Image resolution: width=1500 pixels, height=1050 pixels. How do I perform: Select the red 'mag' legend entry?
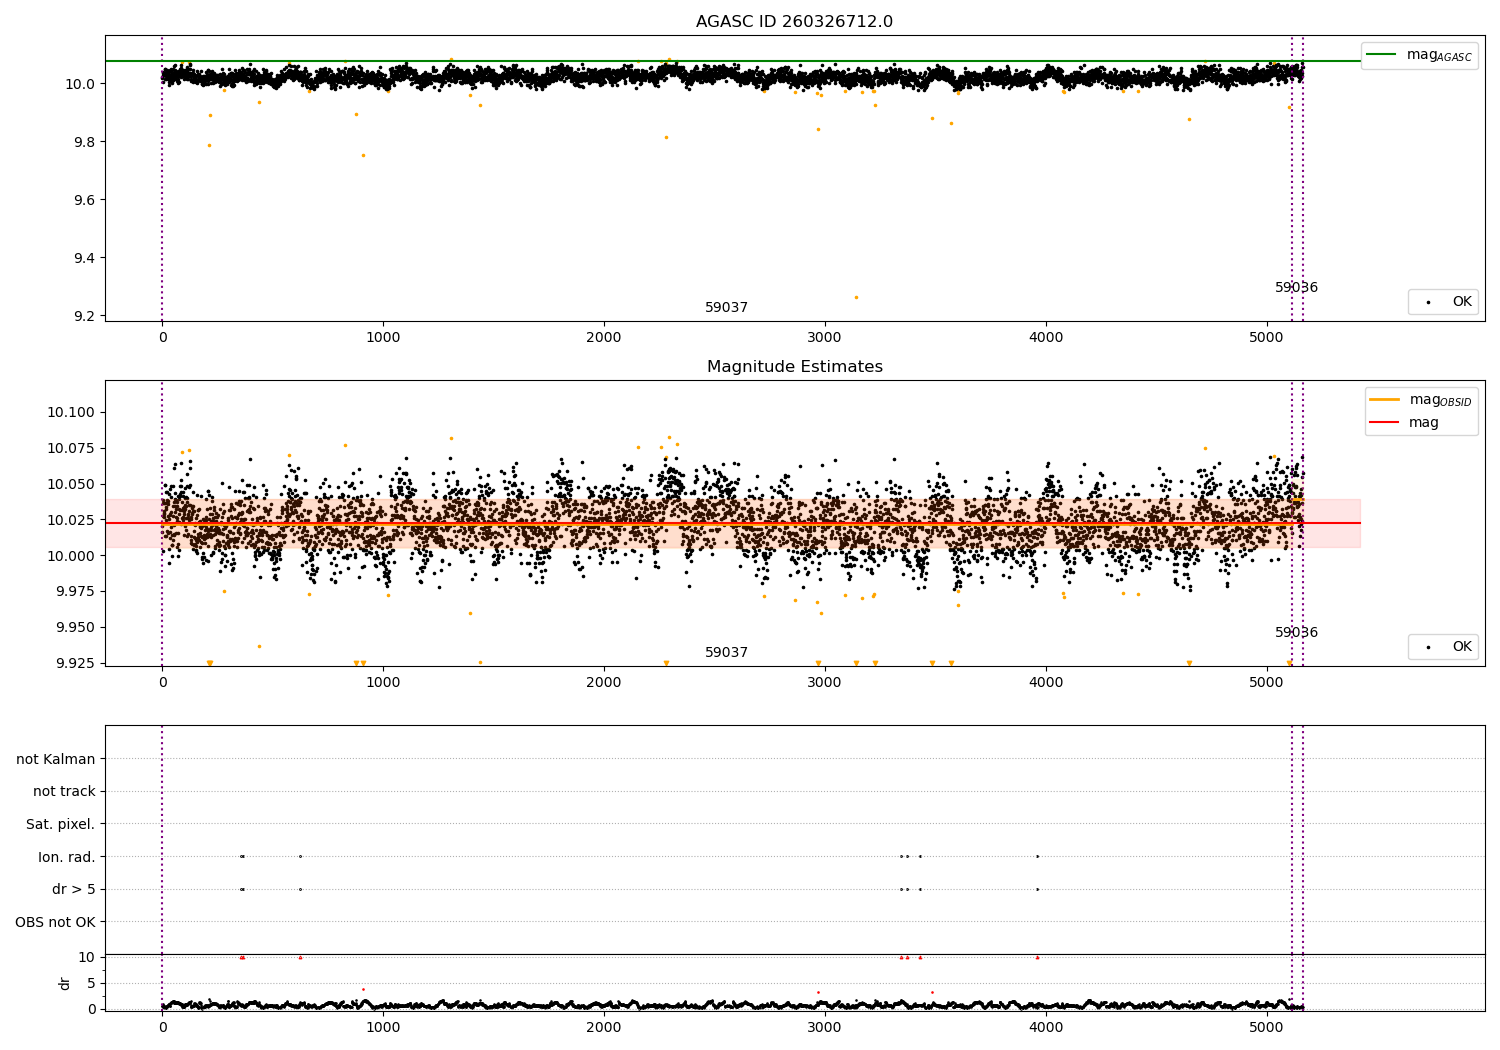pos(1405,423)
